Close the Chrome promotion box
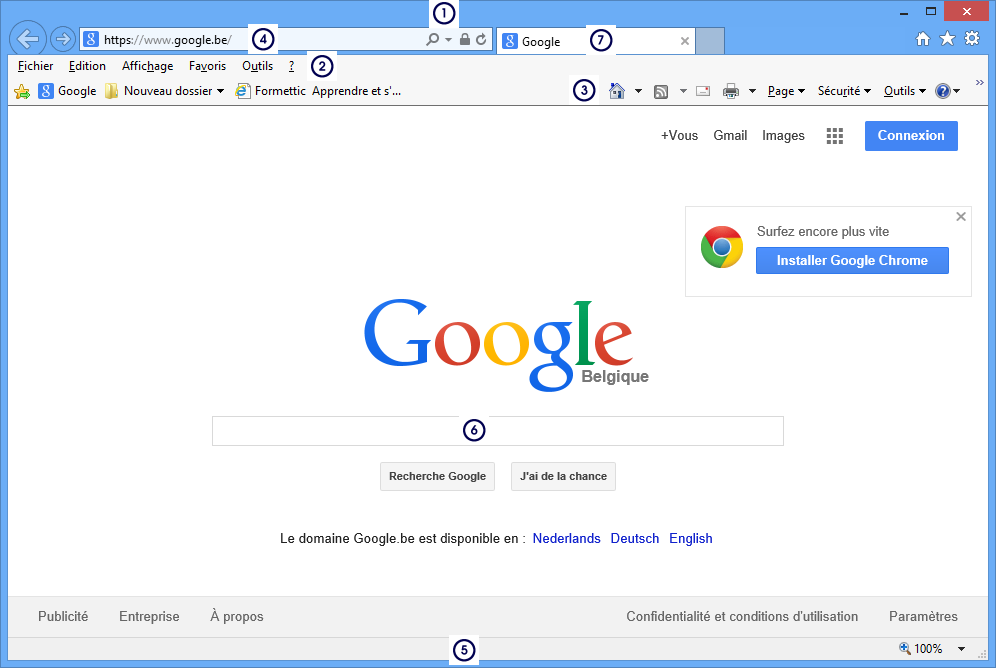 [961, 217]
